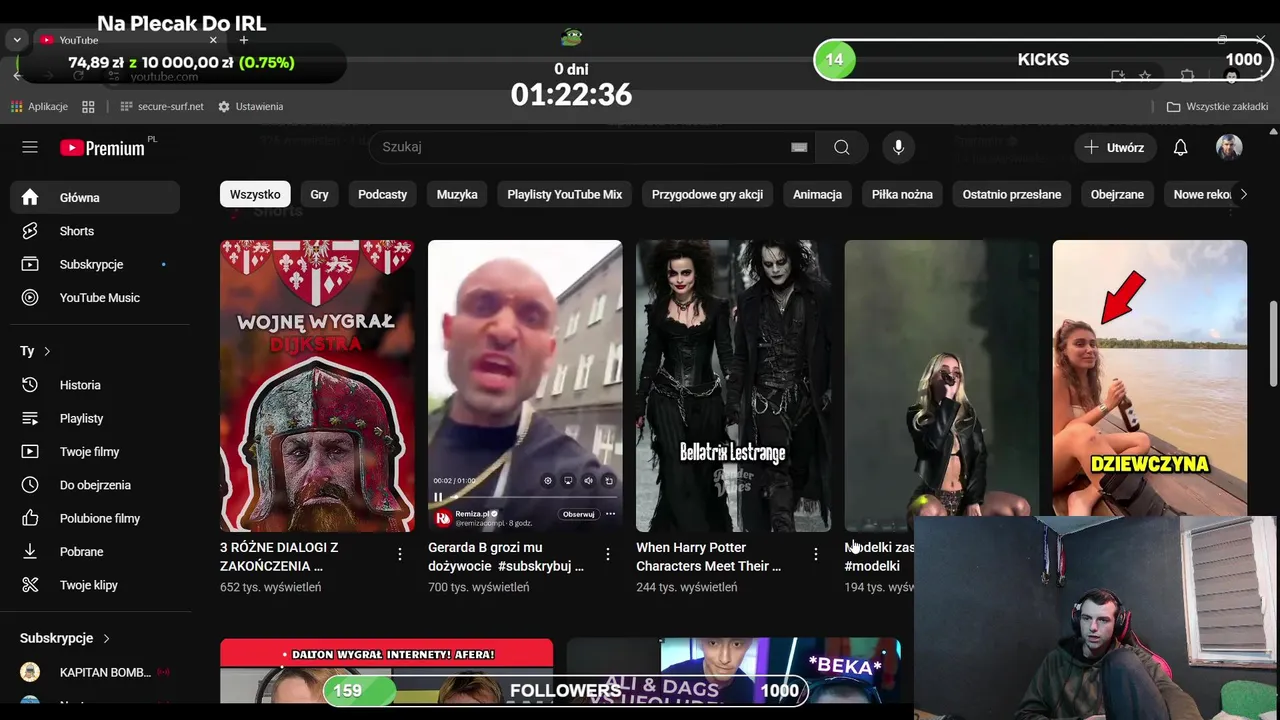The width and height of the screenshot is (1280, 720).
Task: Open options for Gerarda B short
Action: tap(608, 554)
